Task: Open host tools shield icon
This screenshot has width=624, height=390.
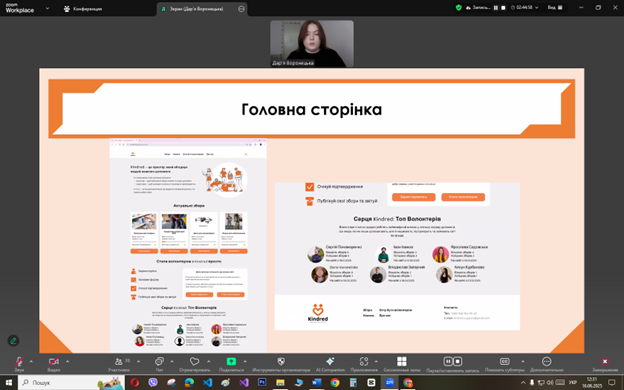Action: click(281, 361)
